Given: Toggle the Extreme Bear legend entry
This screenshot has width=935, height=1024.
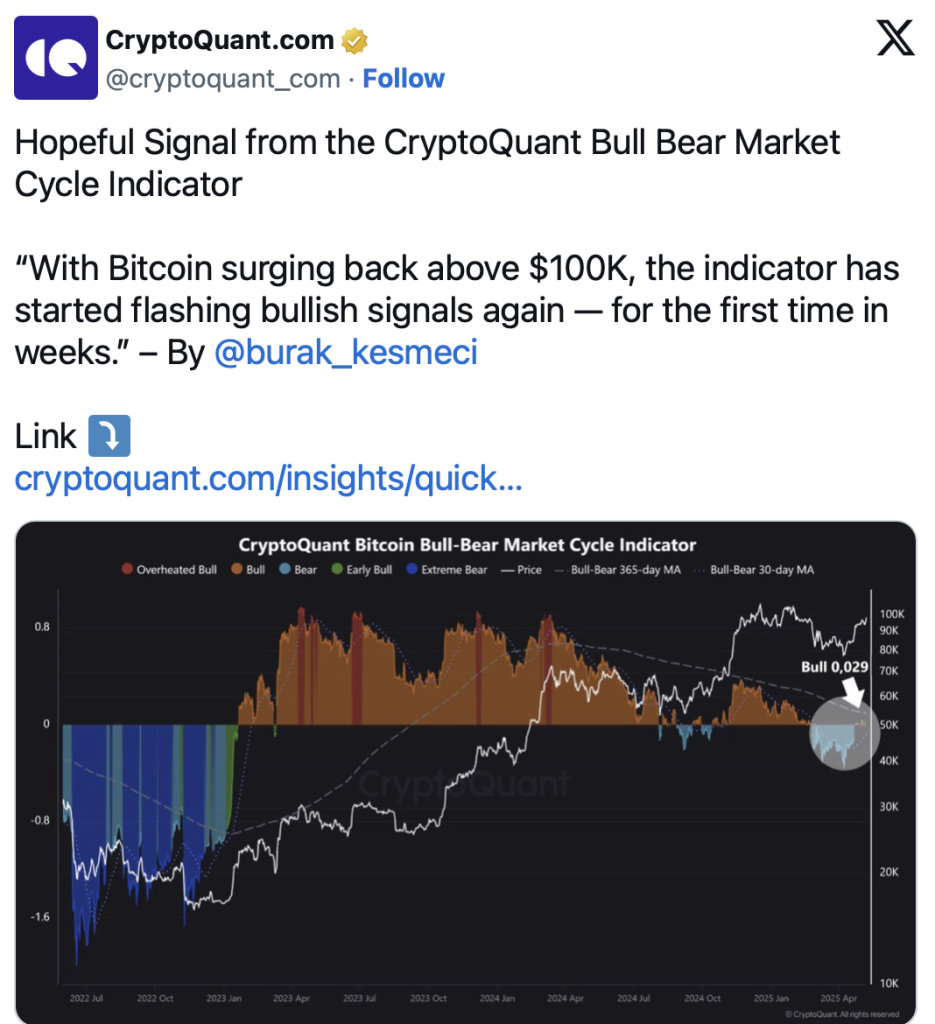Looking at the screenshot, I should [x=447, y=569].
